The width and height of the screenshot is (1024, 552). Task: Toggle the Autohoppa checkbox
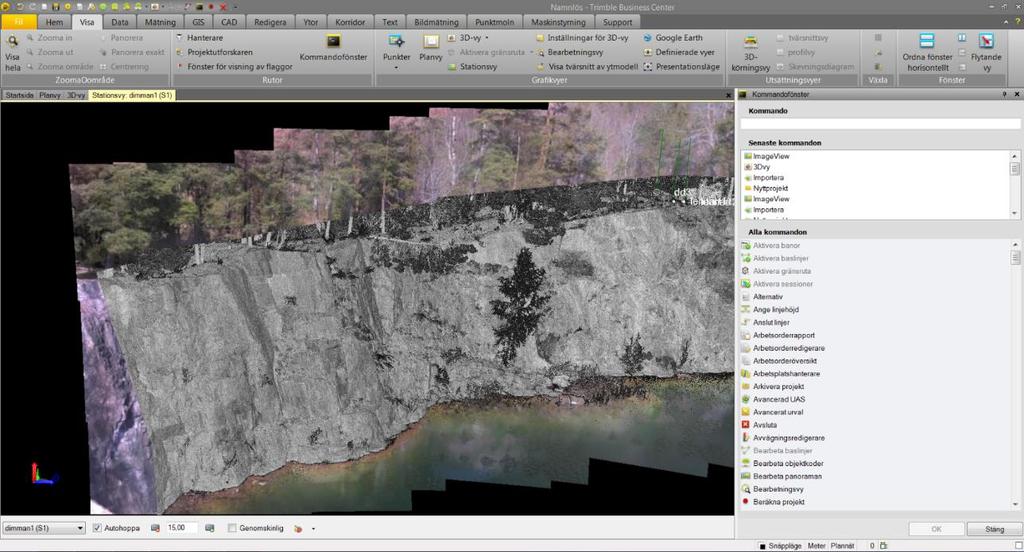point(97,528)
